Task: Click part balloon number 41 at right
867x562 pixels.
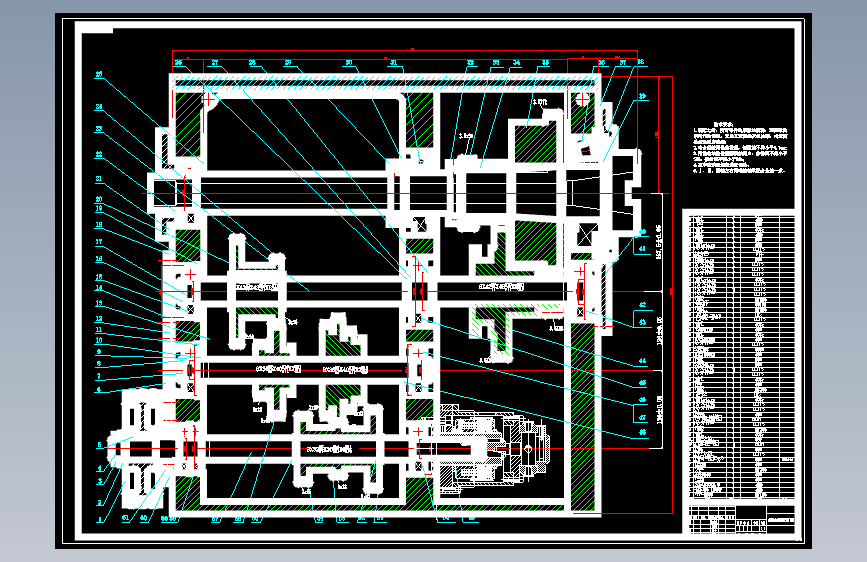Action: (x=643, y=248)
